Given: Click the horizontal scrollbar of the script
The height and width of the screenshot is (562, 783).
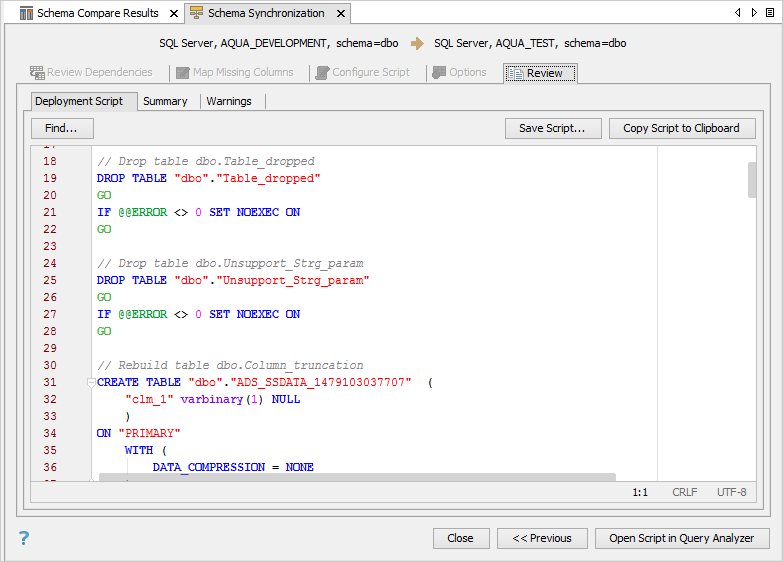Looking at the screenshot, I should 370,478.
